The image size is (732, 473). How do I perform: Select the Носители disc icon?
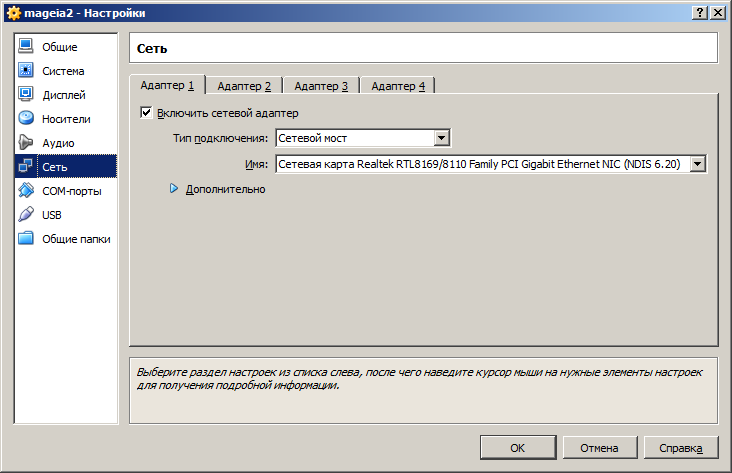coord(26,119)
